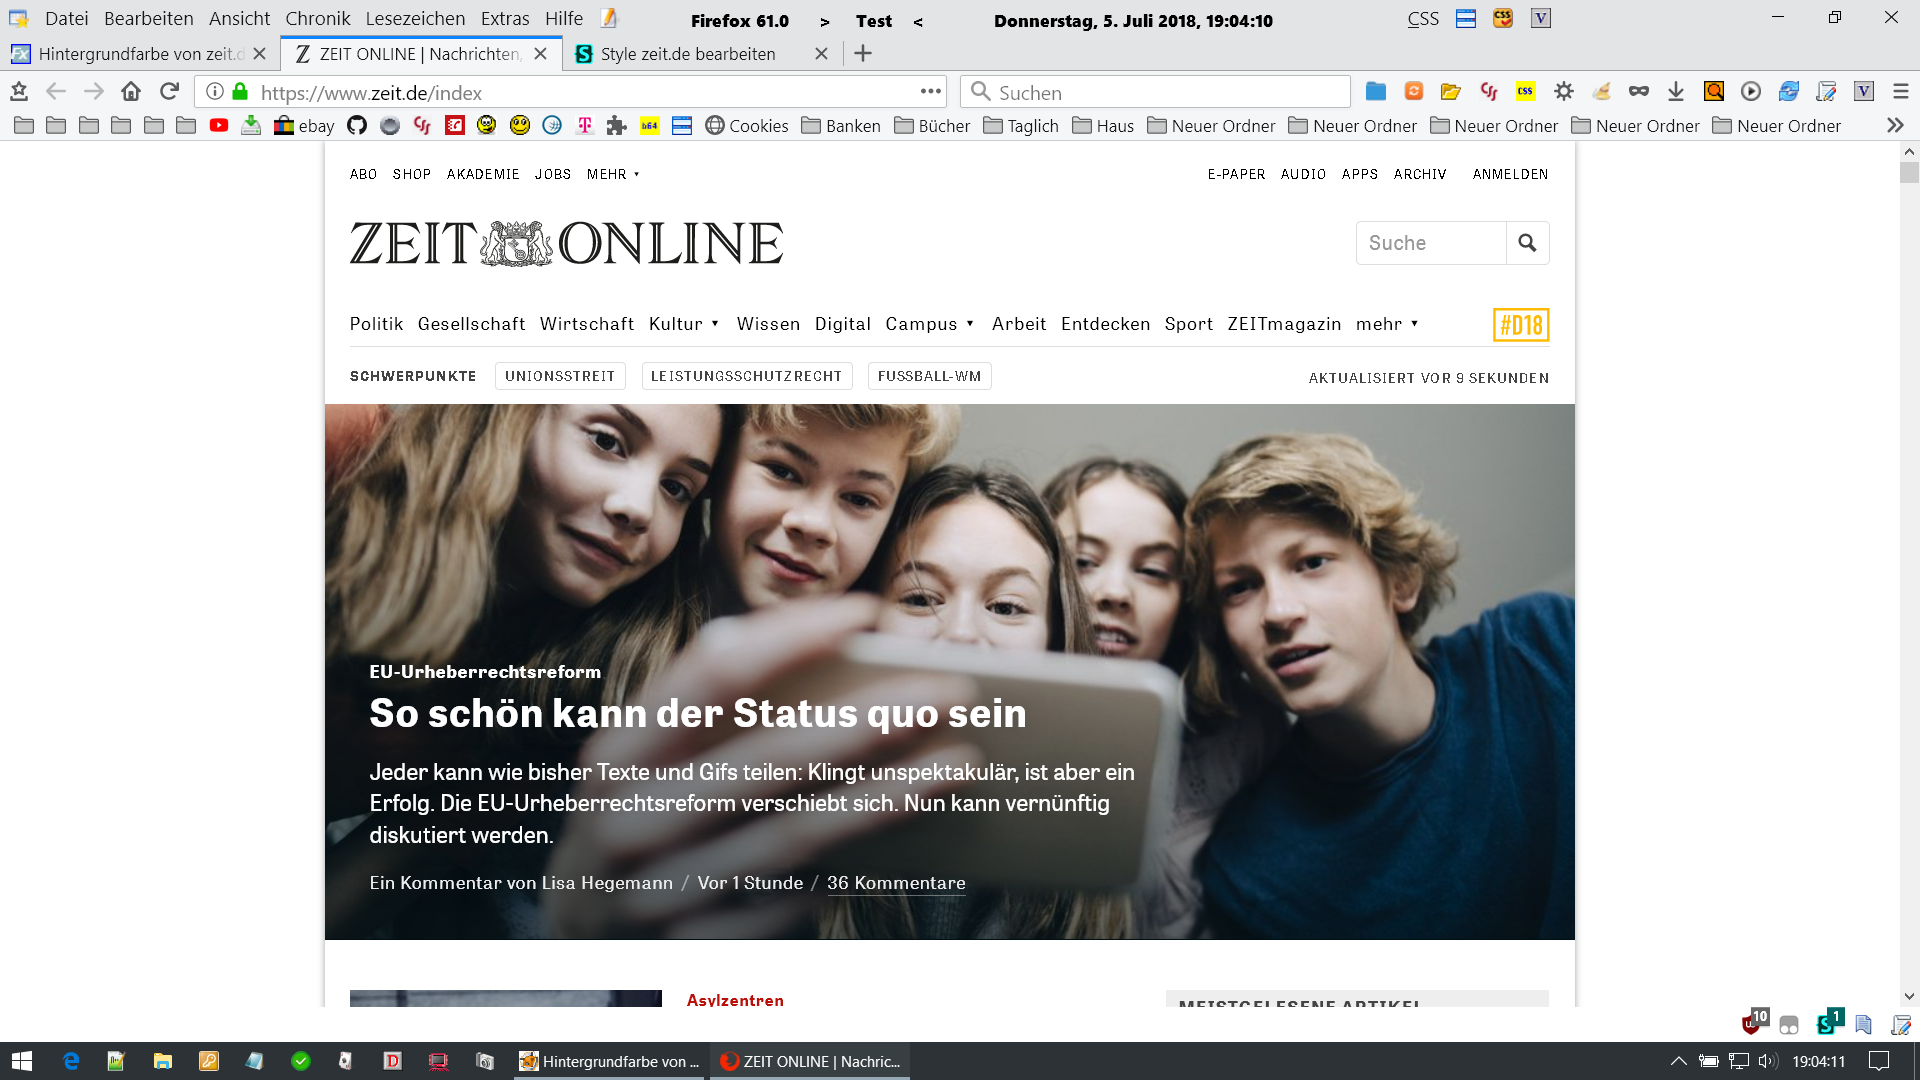Open the Lesezeichen menu
This screenshot has width=1920, height=1080.
pyautogui.click(x=415, y=19)
